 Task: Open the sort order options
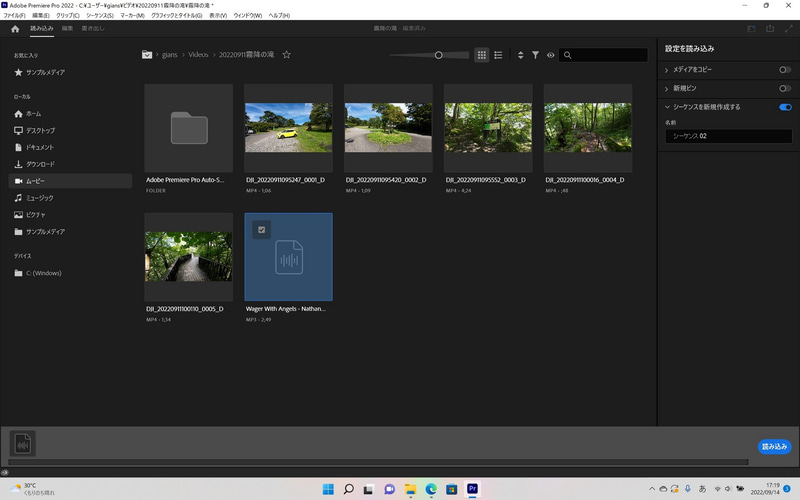click(520, 55)
